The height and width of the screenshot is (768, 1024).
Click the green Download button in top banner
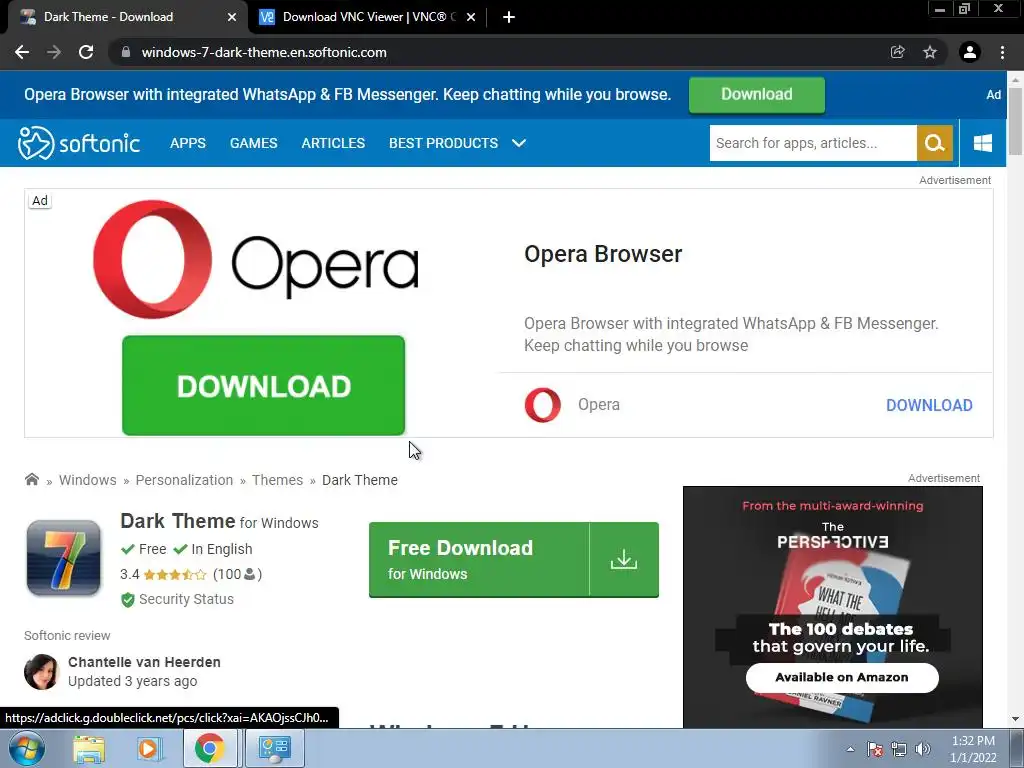pos(757,95)
